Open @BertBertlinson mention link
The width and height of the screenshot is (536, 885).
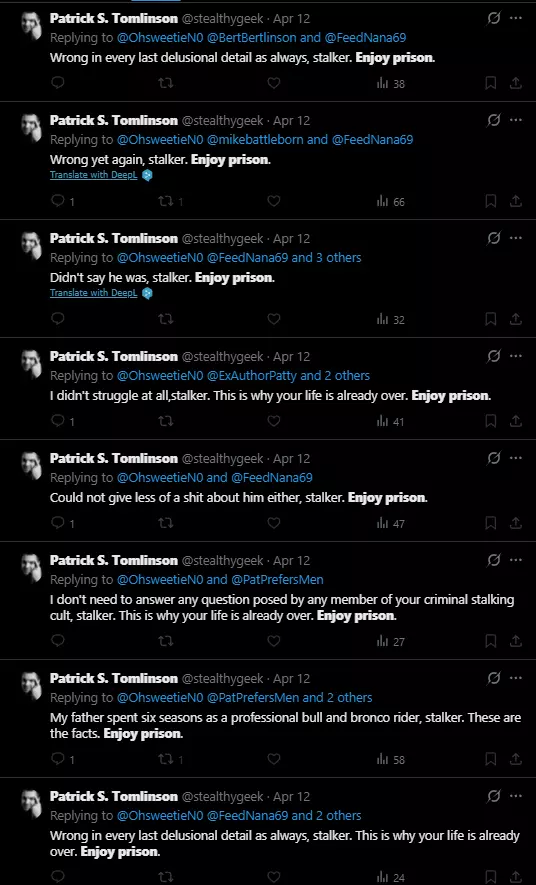pos(252,38)
